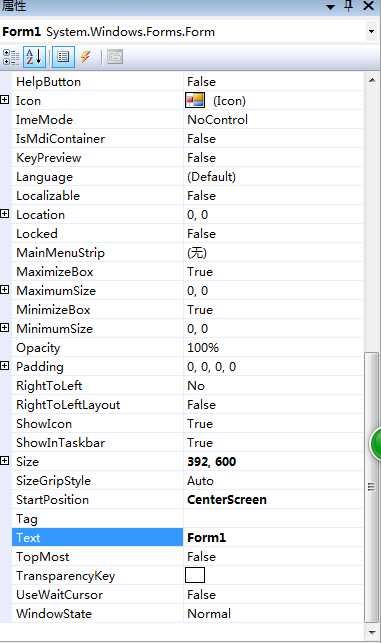Screen dimensions: 381x643
Task: Click the vertical scrollbar thumb
Action: click(372, 487)
